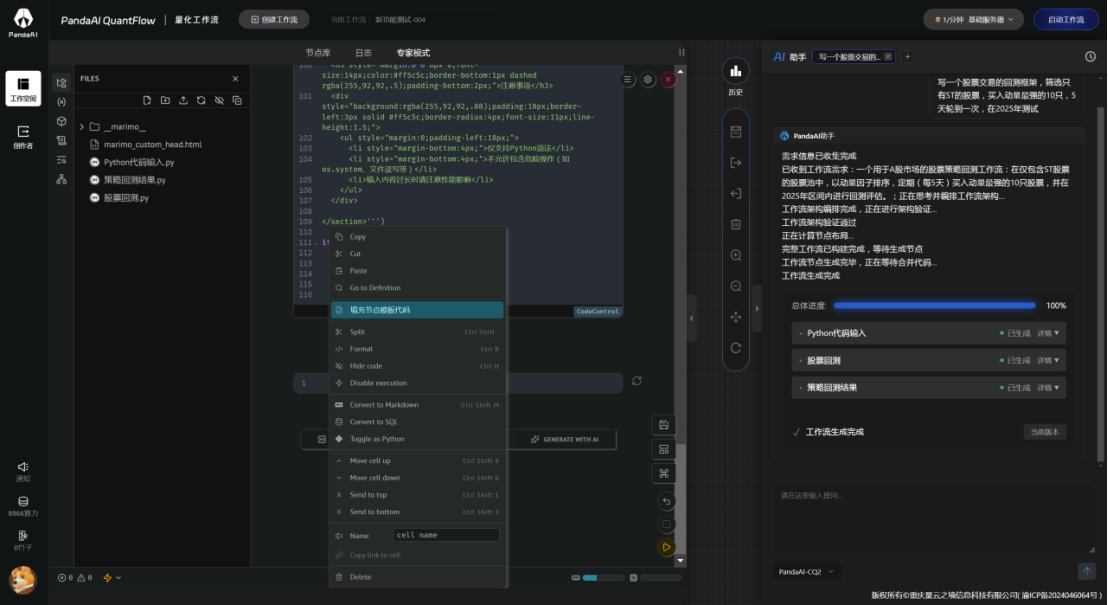Open the 创作者 sidebar icon
Screen dimensions: 1108x605
pyautogui.click(x=23, y=136)
